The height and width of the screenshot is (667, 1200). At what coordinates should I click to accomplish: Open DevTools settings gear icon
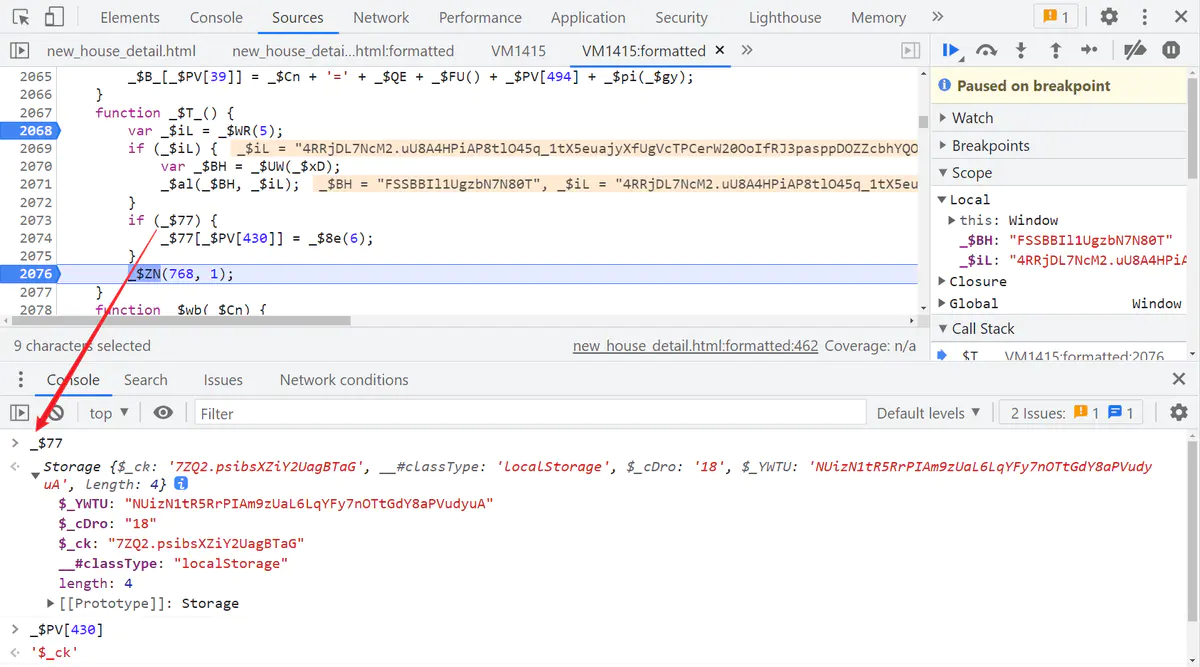(1109, 17)
